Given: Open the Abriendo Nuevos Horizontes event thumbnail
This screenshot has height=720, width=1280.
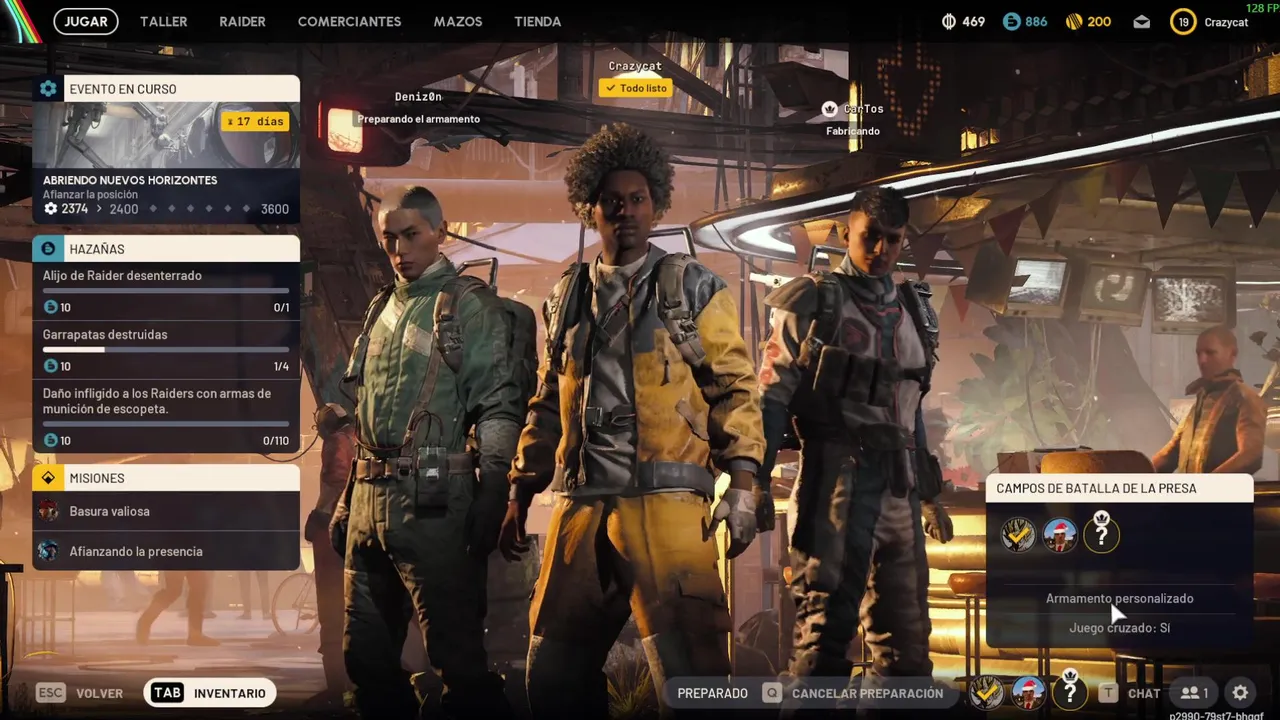Looking at the screenshot, I should coord(166,135).
